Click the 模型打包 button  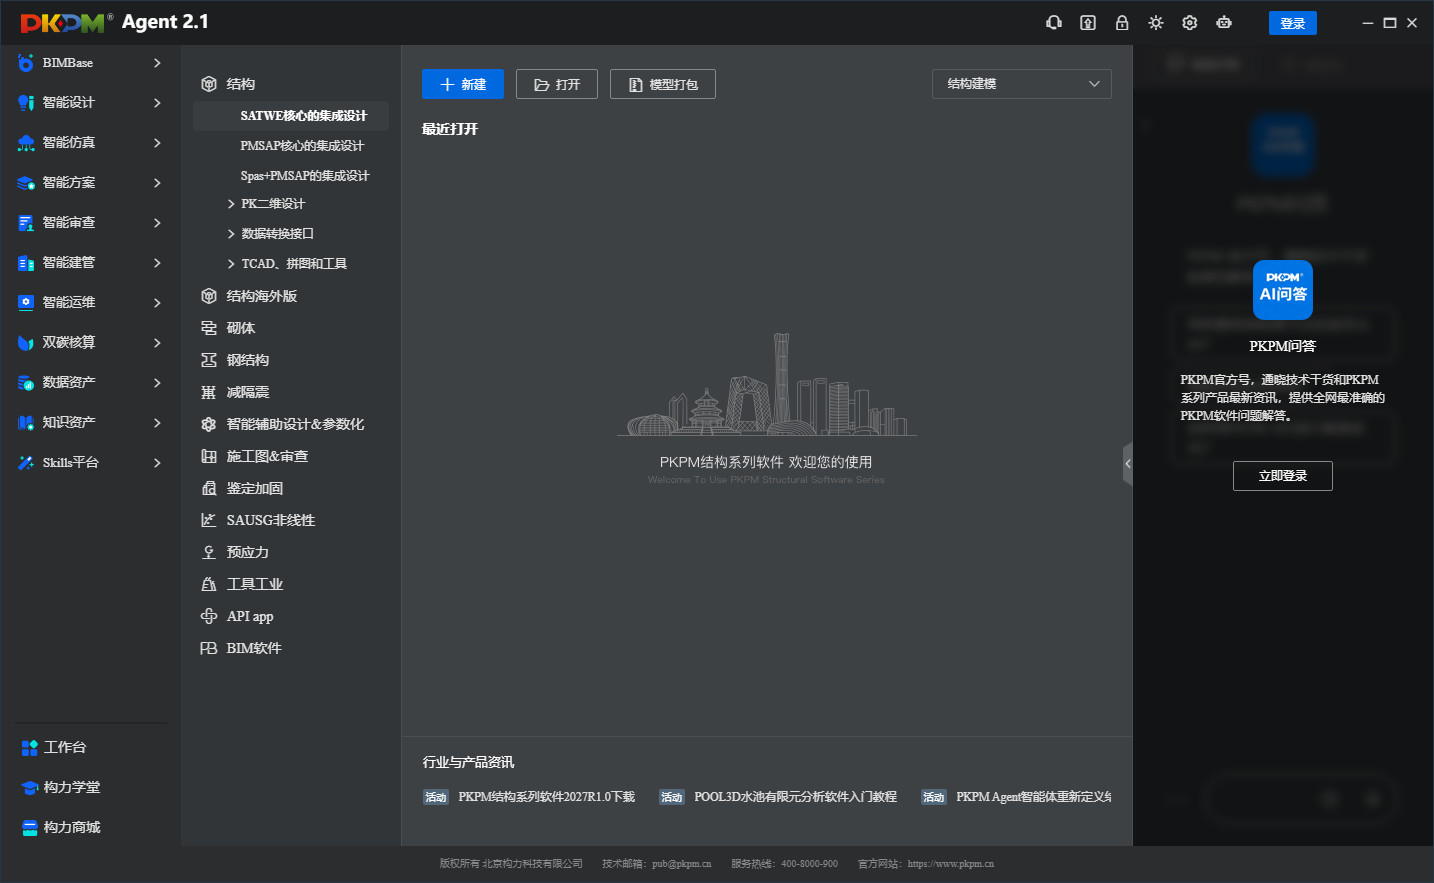pos(663,84)
